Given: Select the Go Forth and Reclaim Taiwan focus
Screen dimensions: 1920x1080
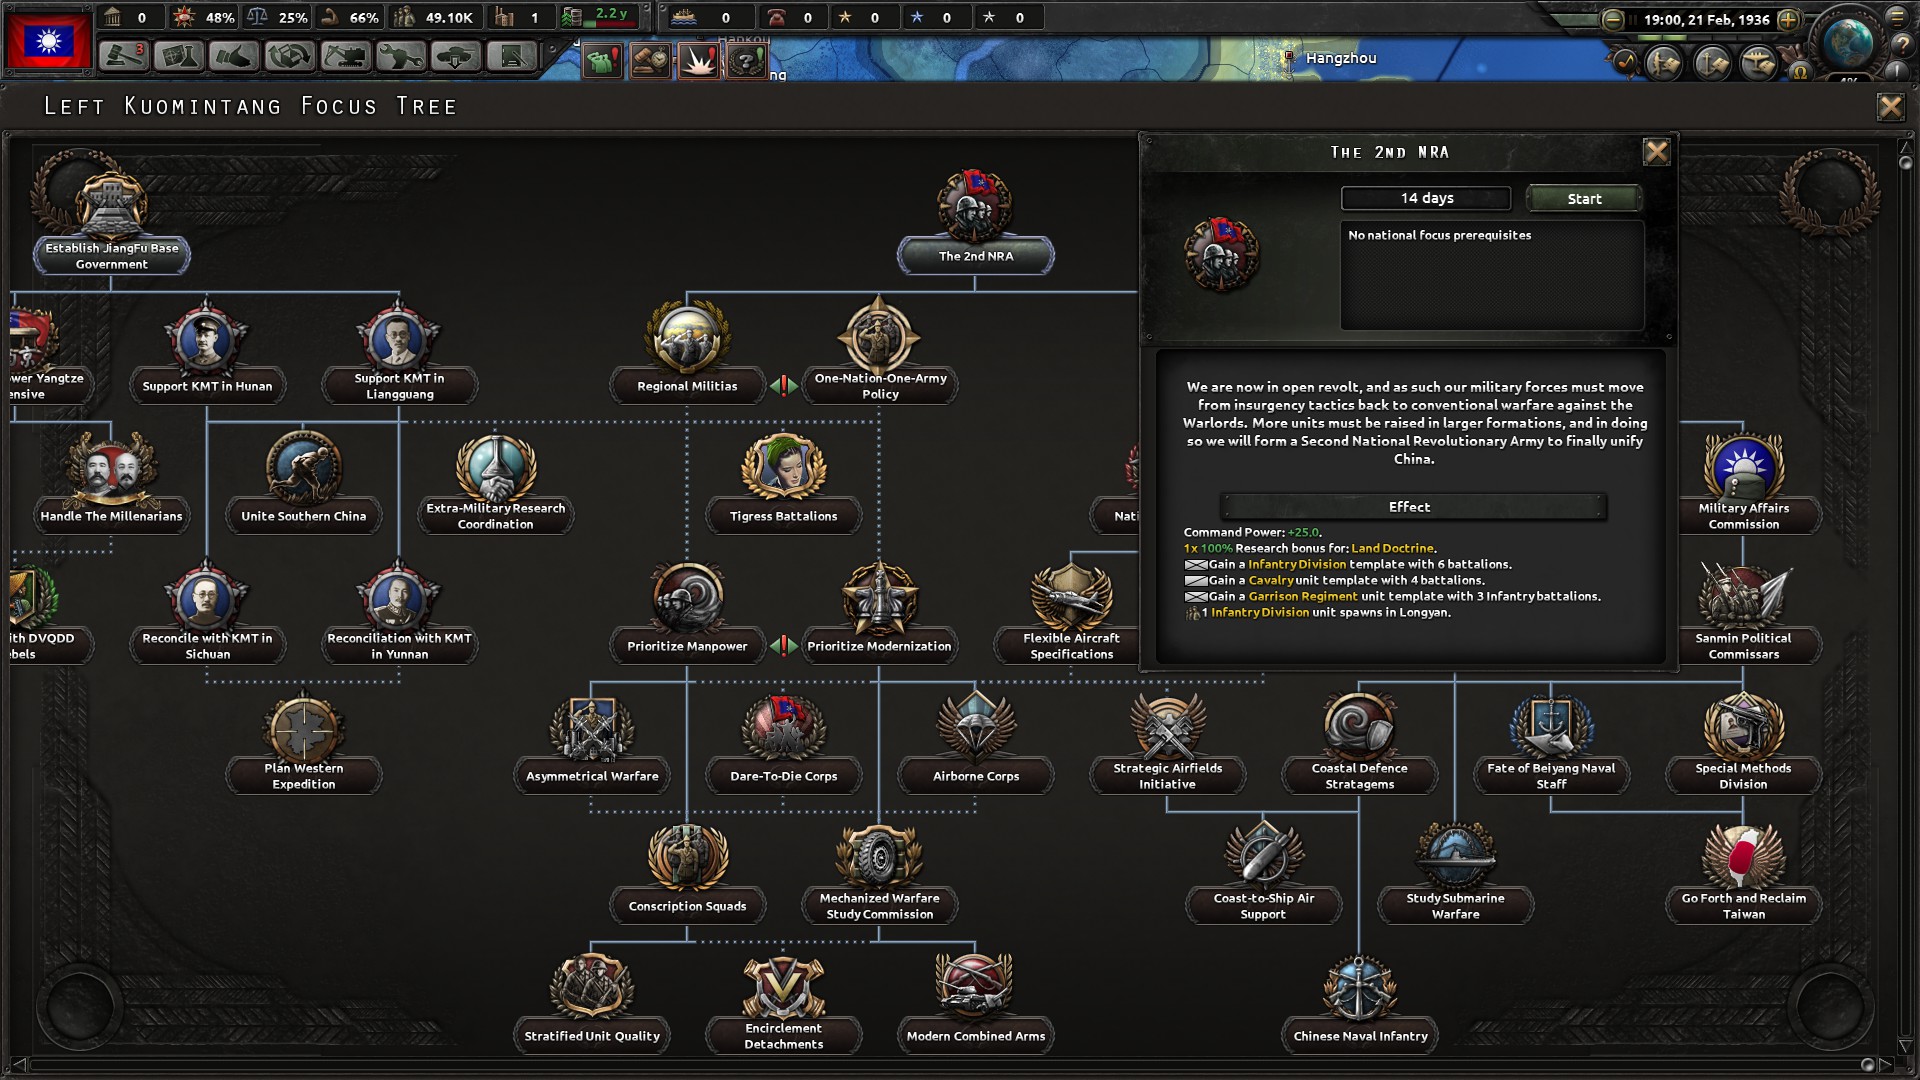Looking at the screenshot, I should (1743, 872).
